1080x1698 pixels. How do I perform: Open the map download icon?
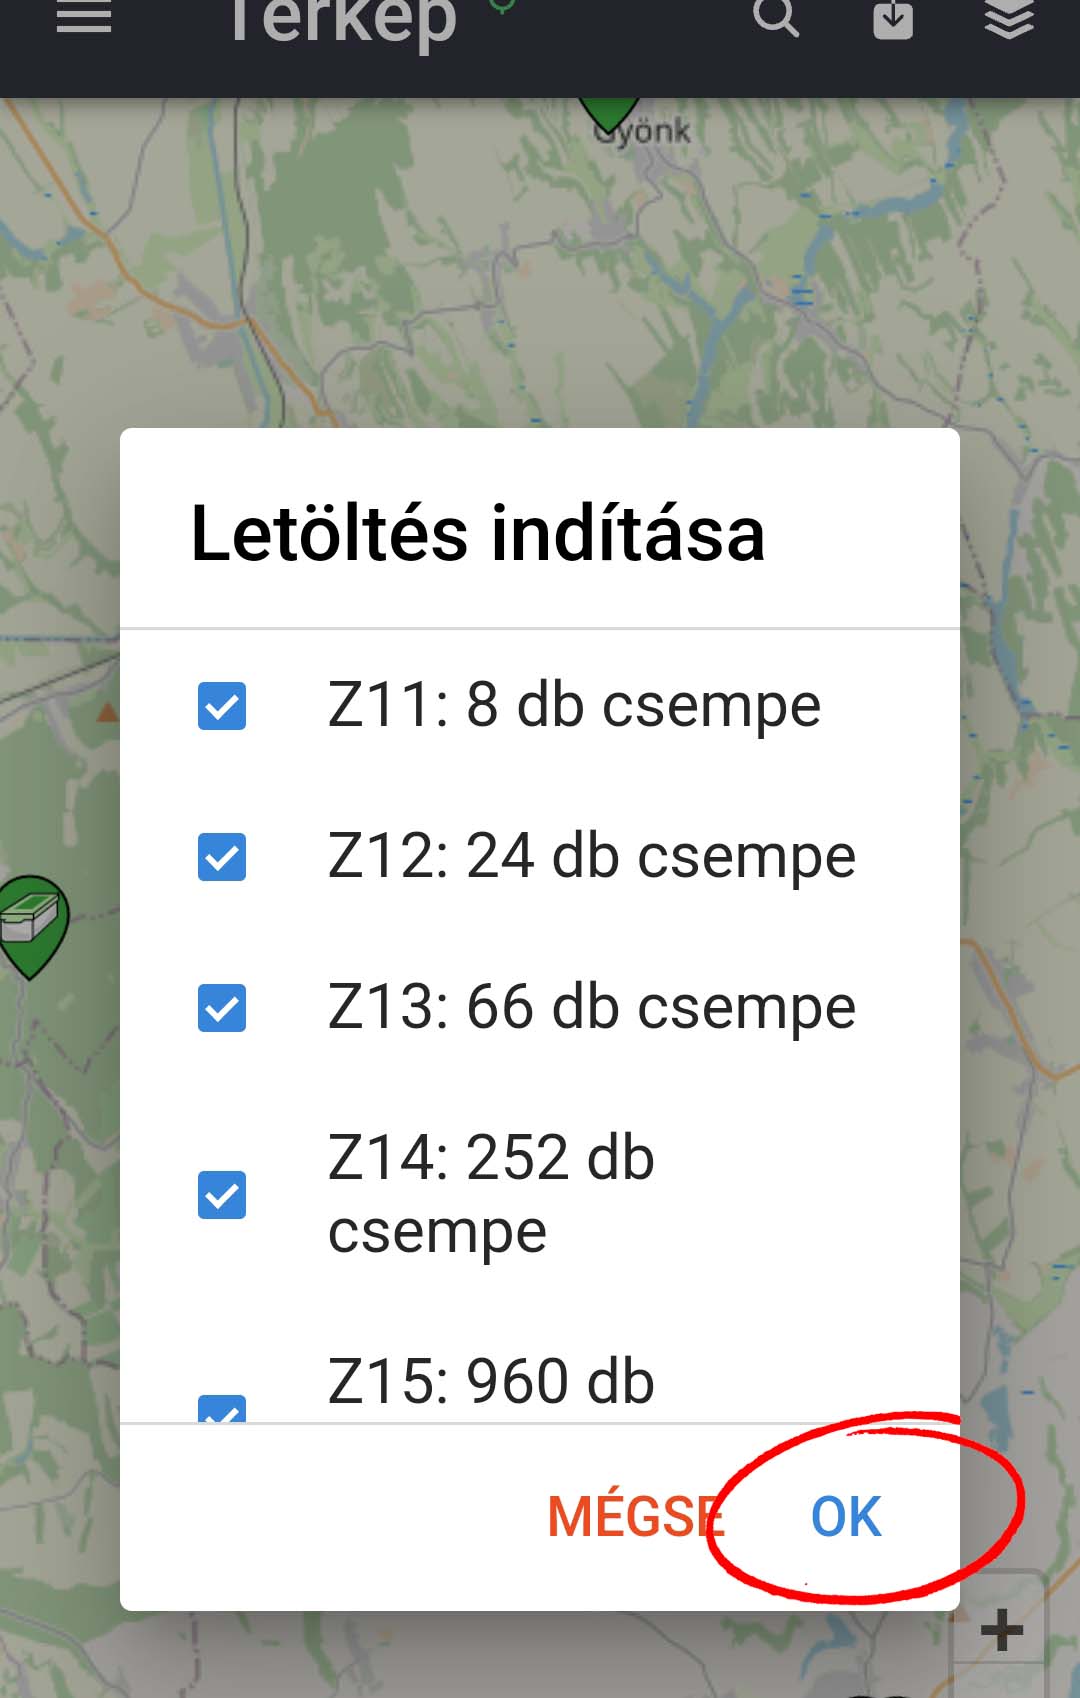click(x=893, y=18)
